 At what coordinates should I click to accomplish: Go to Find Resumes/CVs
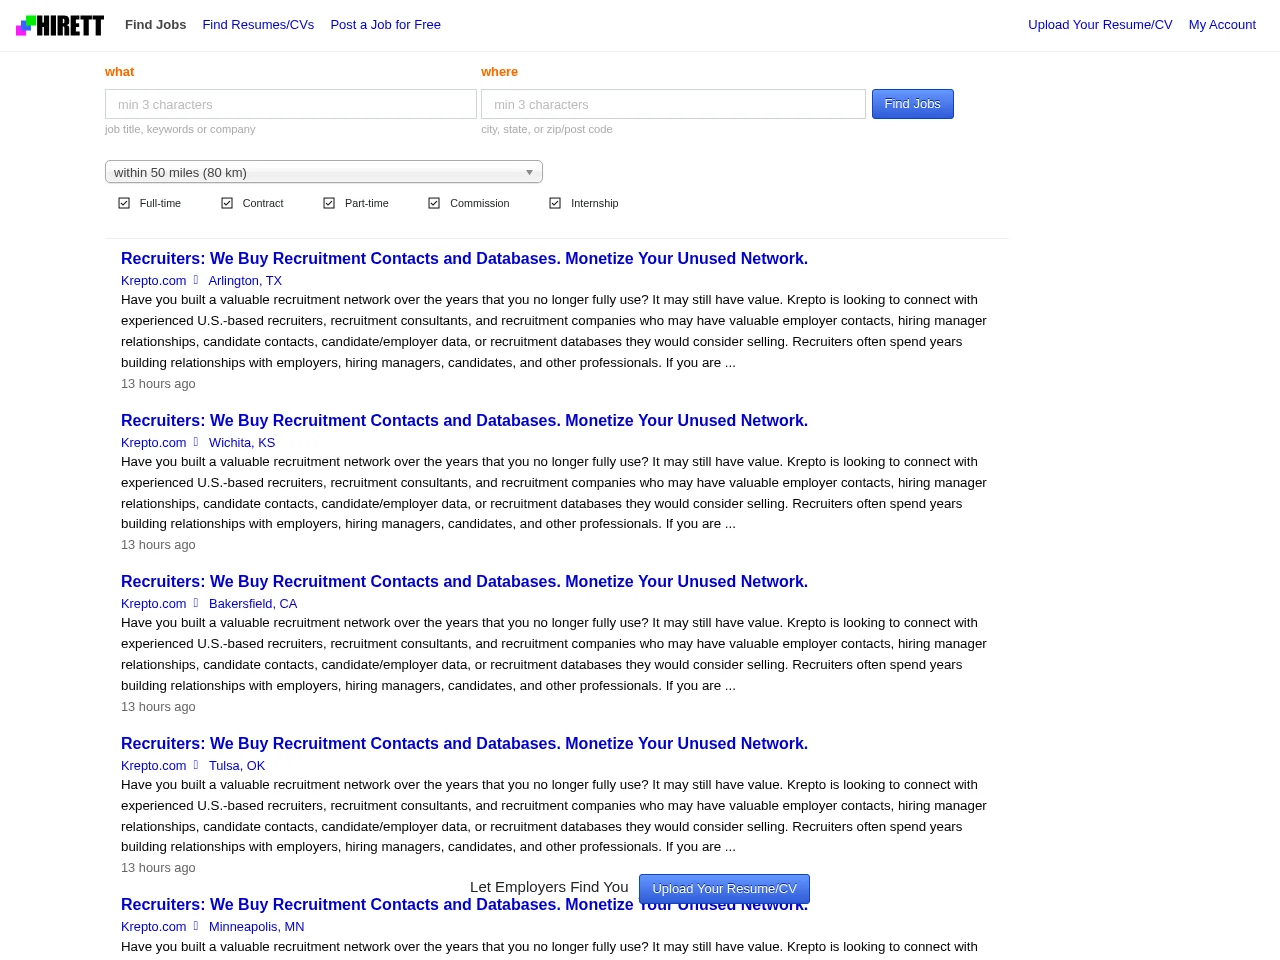258,25
